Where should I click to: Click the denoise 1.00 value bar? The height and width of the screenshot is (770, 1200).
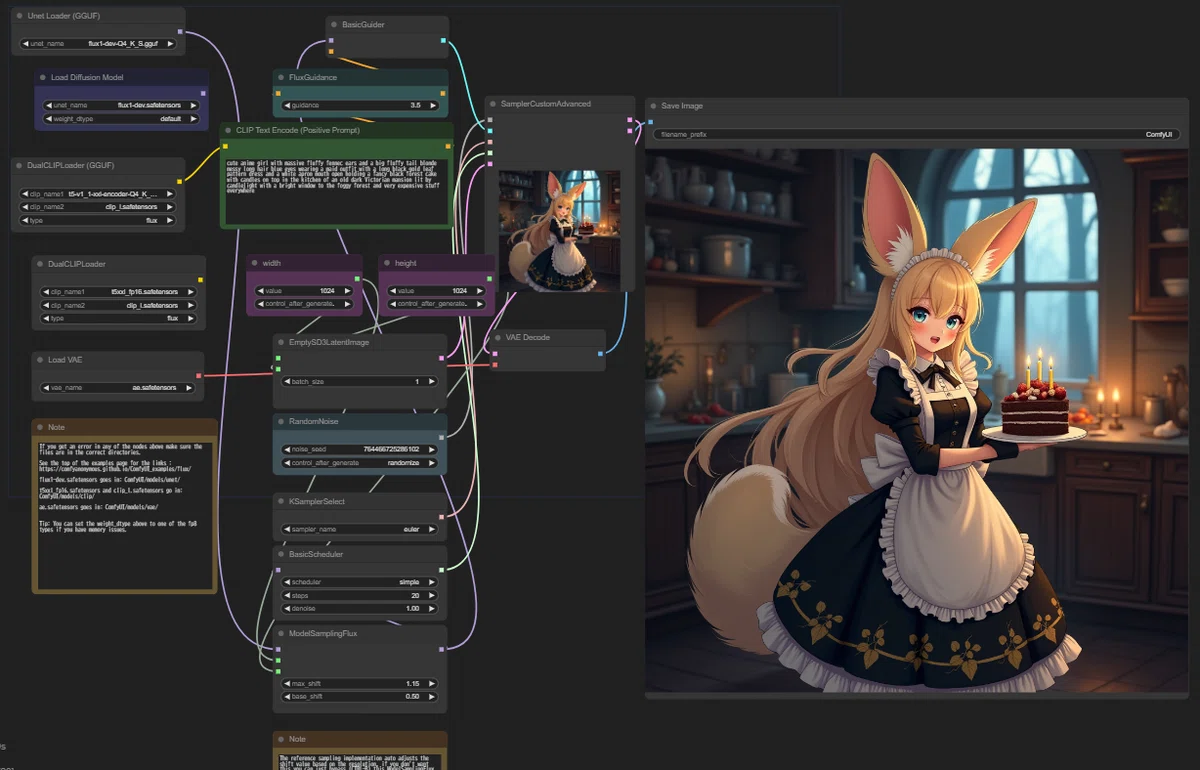tap(360, 608)
